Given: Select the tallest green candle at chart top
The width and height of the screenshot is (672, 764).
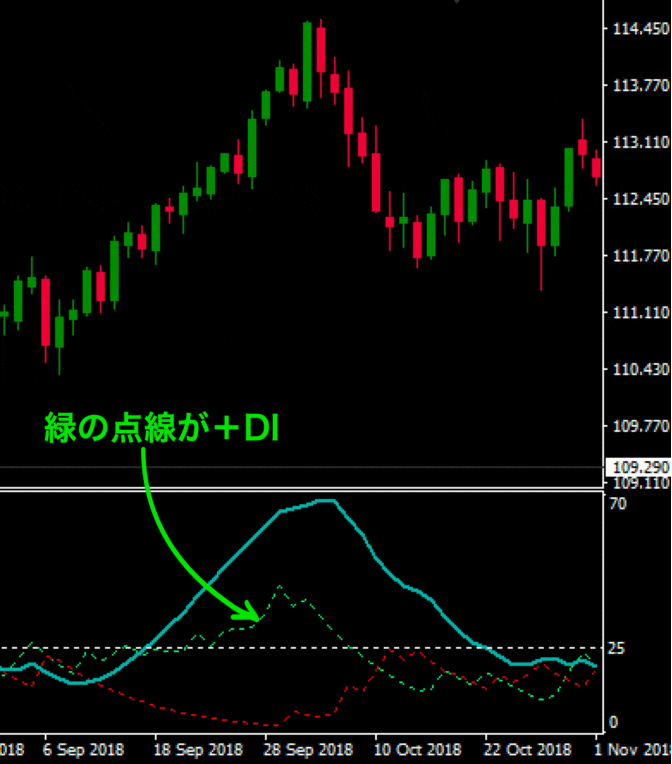Looking at the screenshot, I should (308, 60).
